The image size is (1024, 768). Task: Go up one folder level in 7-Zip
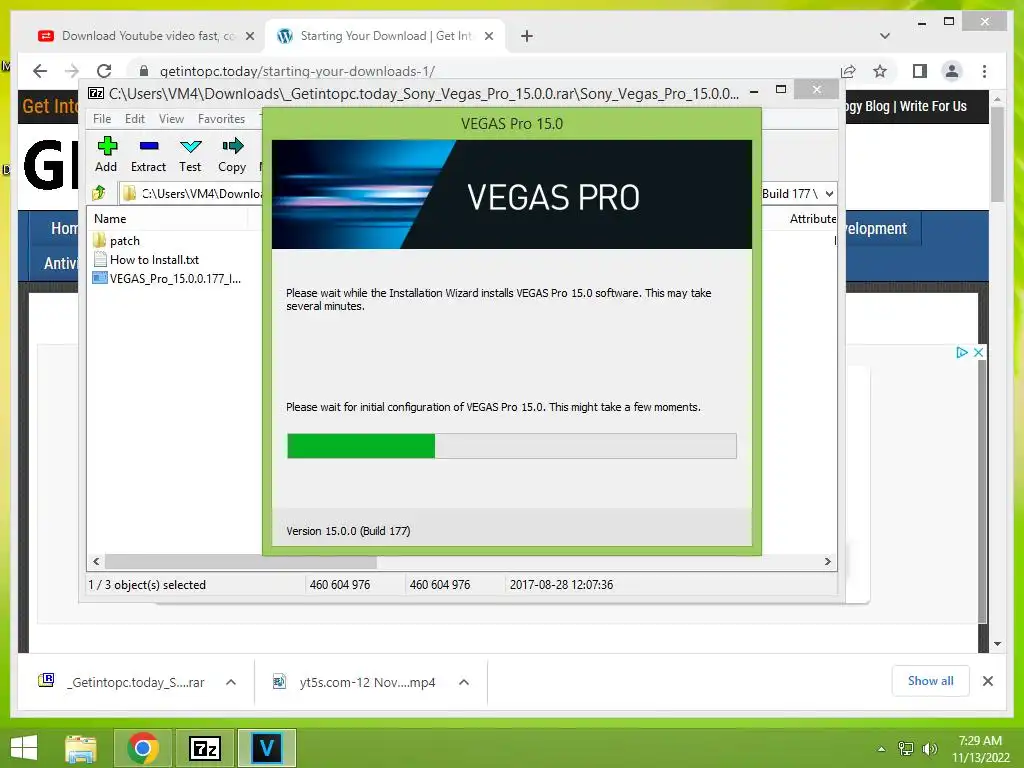tap(99, 193)
